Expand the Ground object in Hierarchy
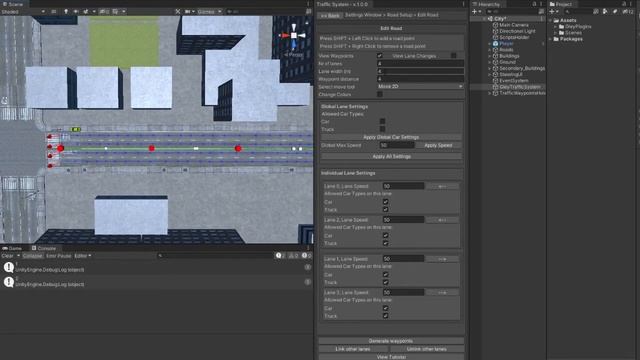The height and width of the screenshot is (360, 640). (x=489, y=62)
